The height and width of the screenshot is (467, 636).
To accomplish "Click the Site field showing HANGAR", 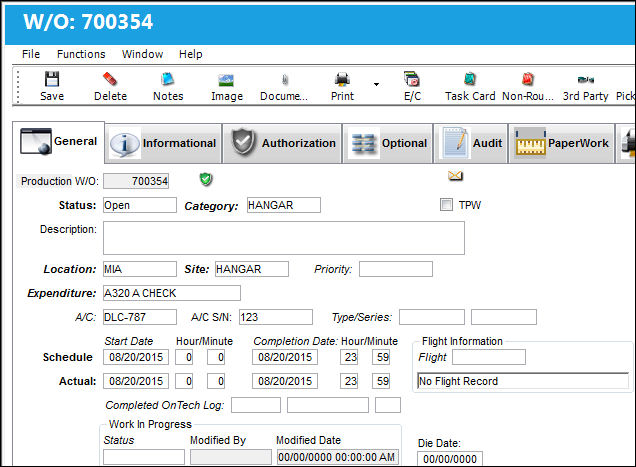I will click(x=252, y=269).
